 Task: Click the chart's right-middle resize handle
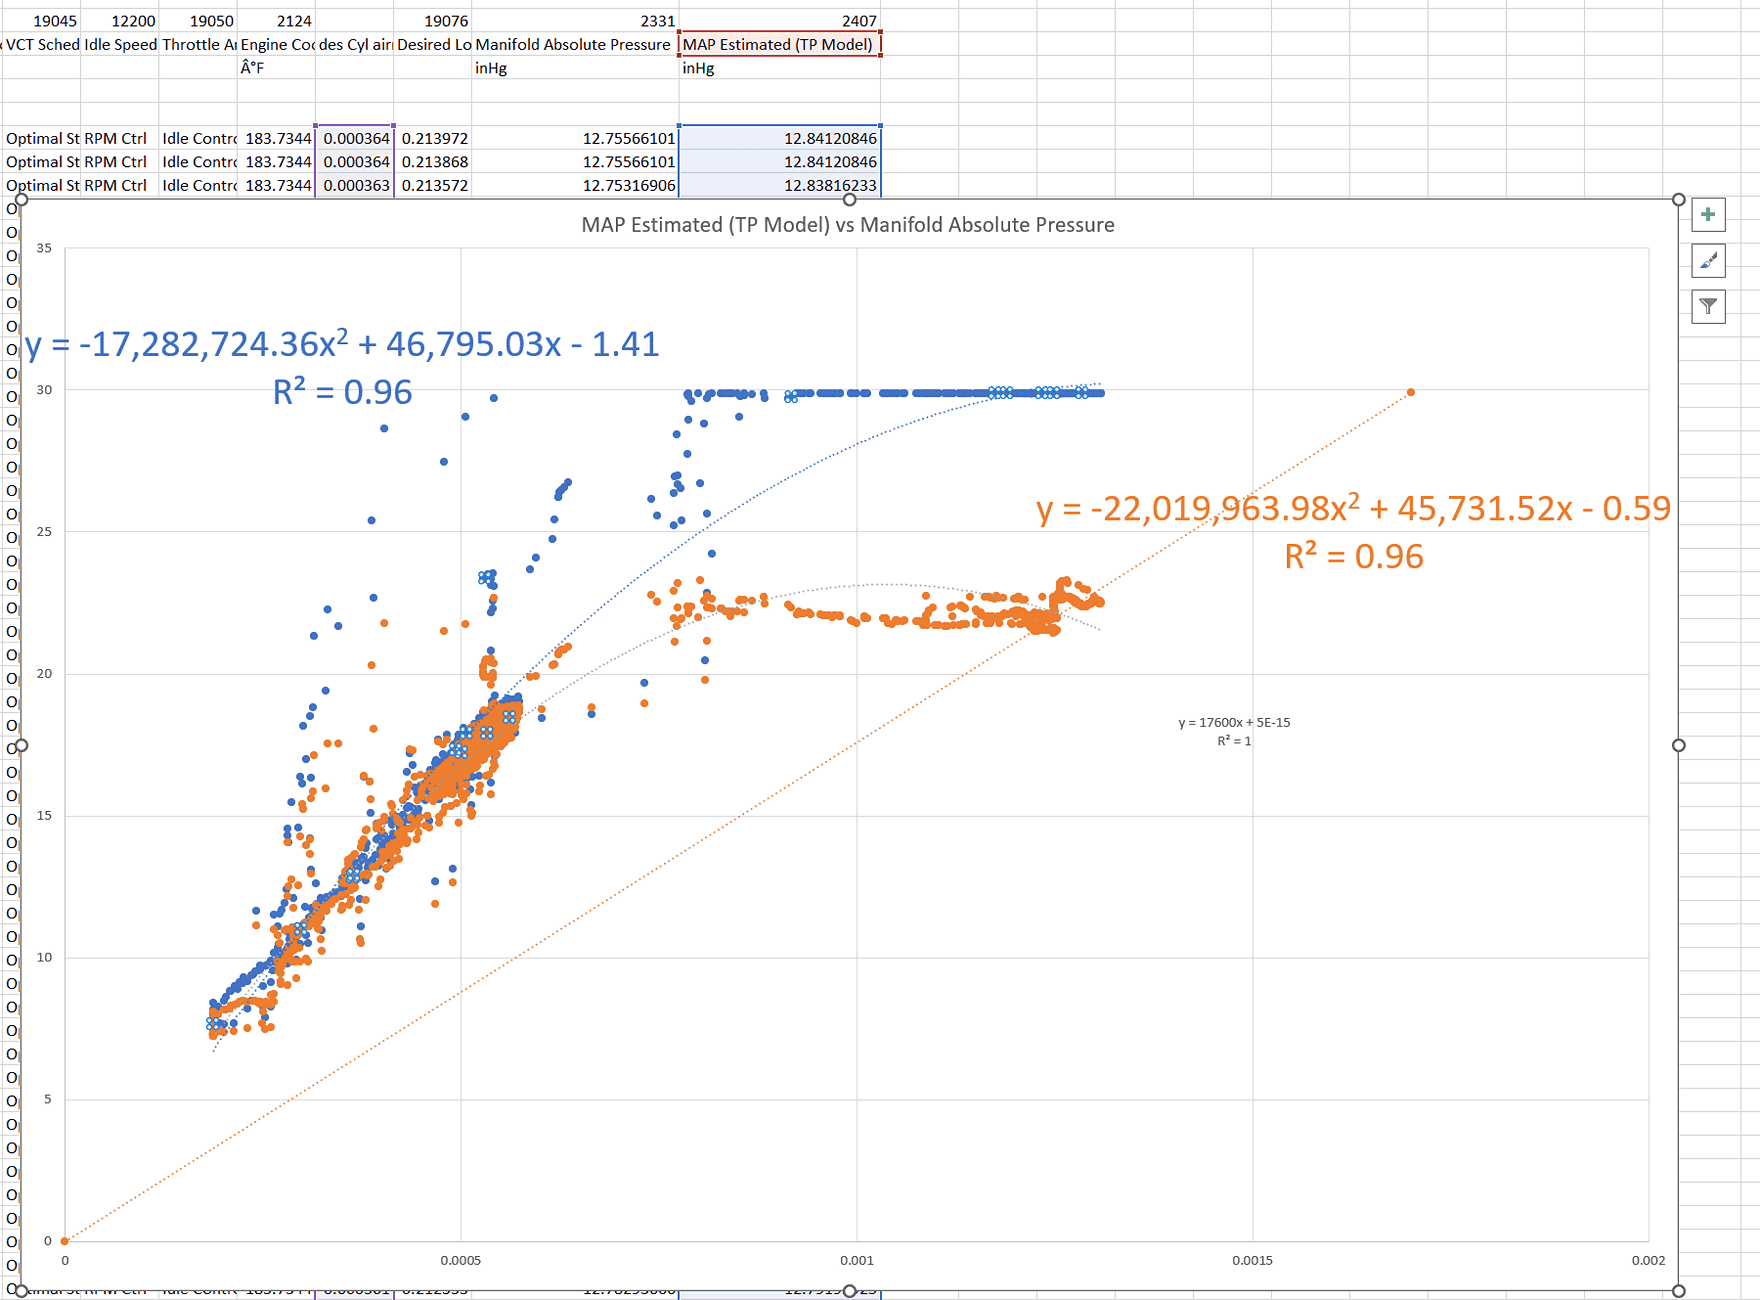point(1679,745)
